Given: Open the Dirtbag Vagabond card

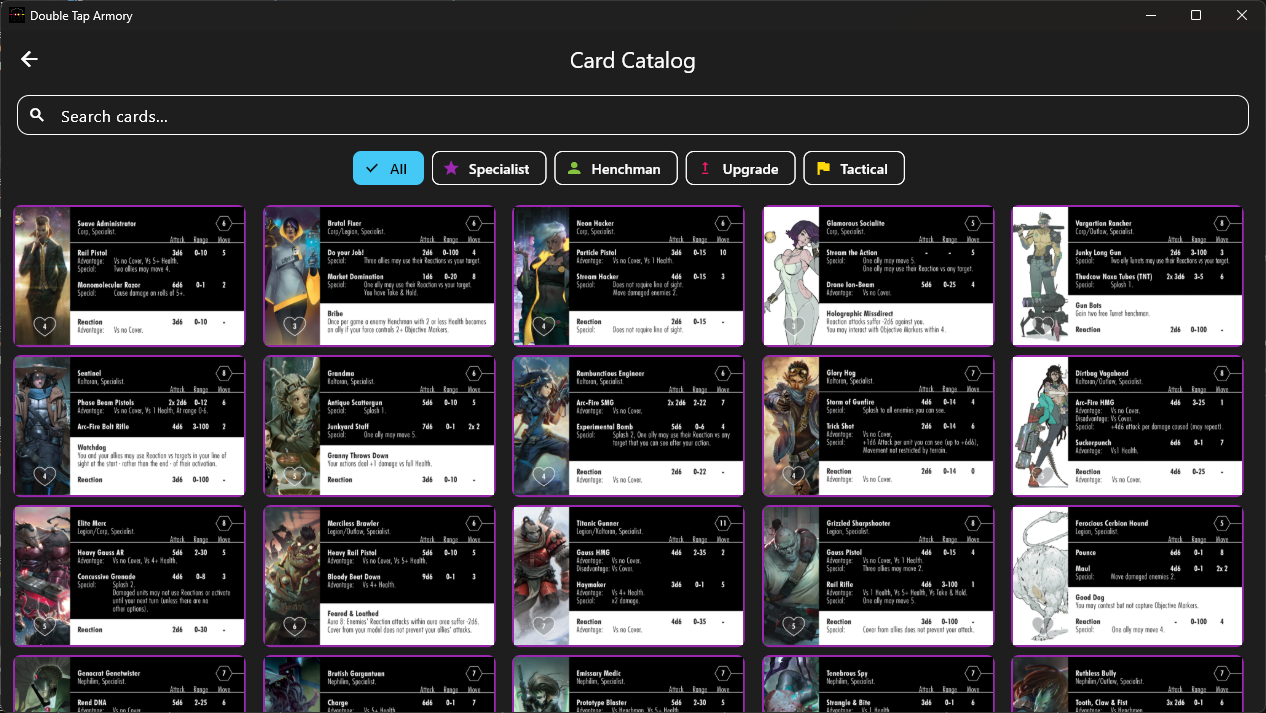Looking at the screenshot, I should point(1127,426).
